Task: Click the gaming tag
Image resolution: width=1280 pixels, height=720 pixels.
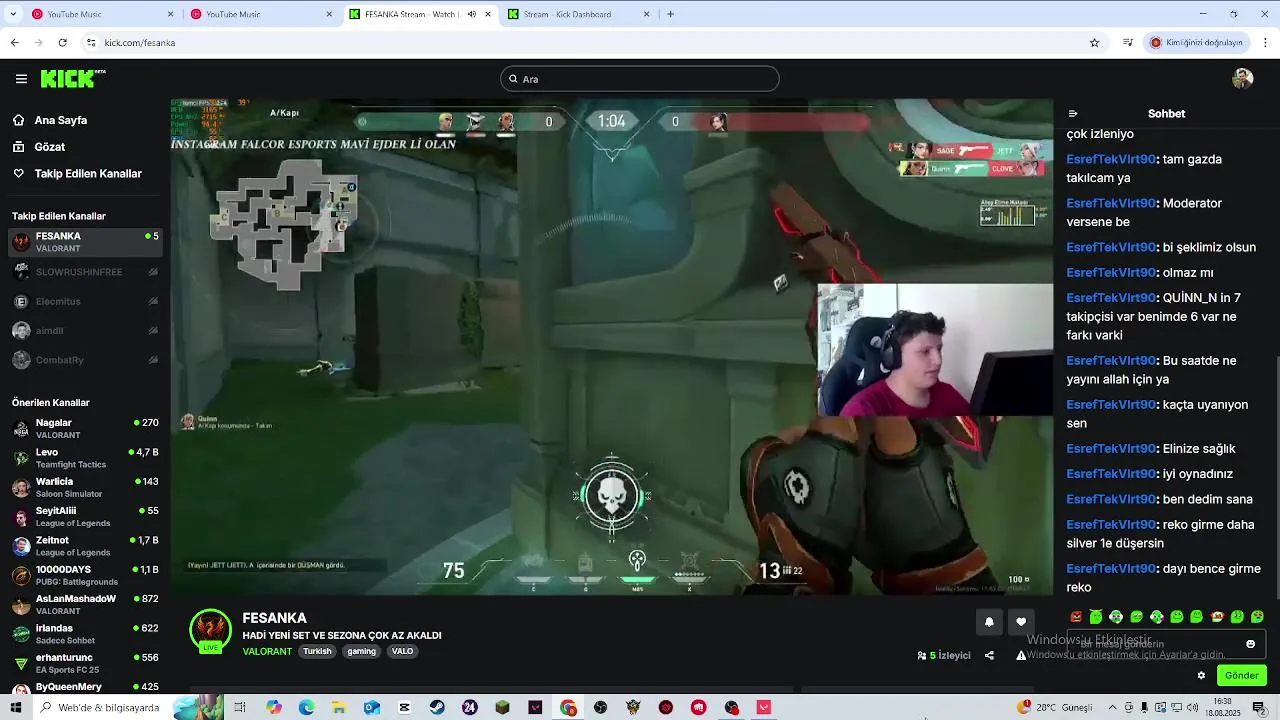Action: point(361,651)
